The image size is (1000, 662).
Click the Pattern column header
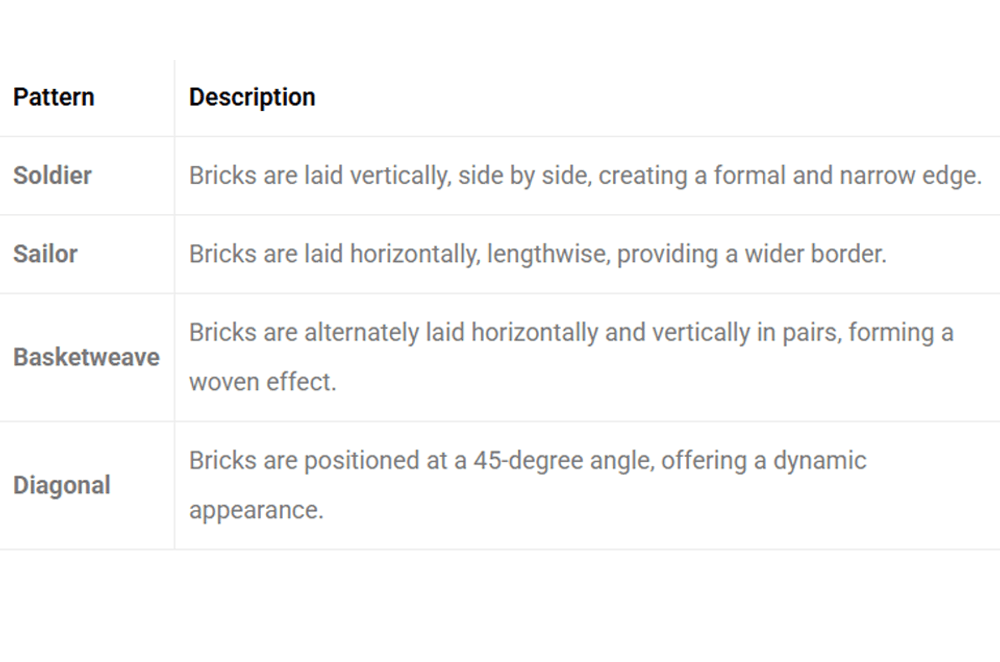click(x=54, y=97)
